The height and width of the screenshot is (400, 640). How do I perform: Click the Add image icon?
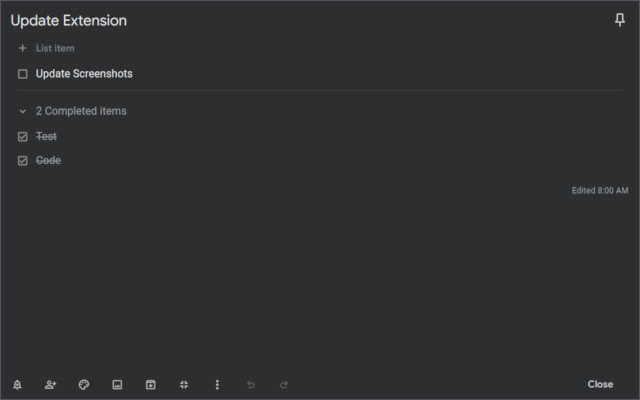point(117,384)
